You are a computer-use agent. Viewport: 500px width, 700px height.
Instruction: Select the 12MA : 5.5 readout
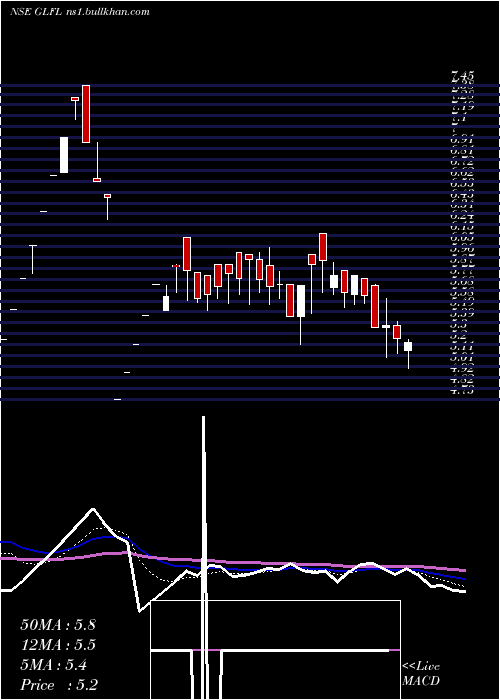pyautogui.click(x=58, y=645)
